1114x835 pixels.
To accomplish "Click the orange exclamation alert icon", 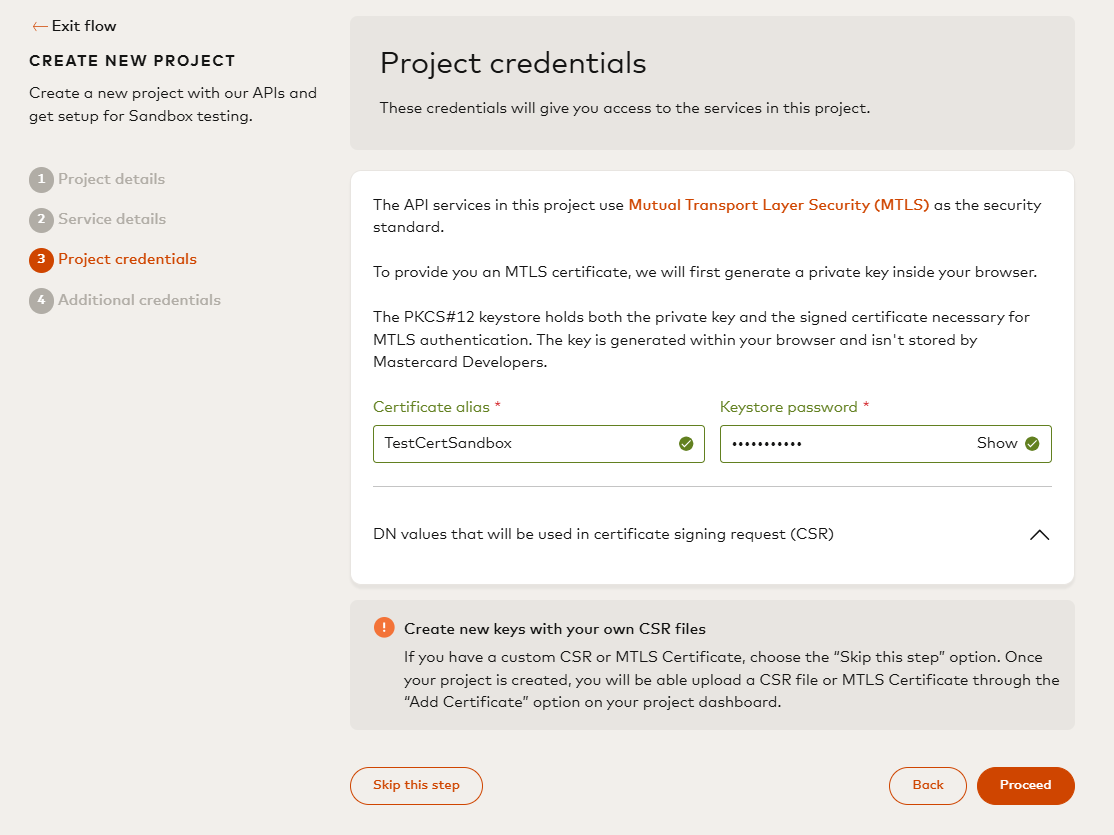I will 384,627.
